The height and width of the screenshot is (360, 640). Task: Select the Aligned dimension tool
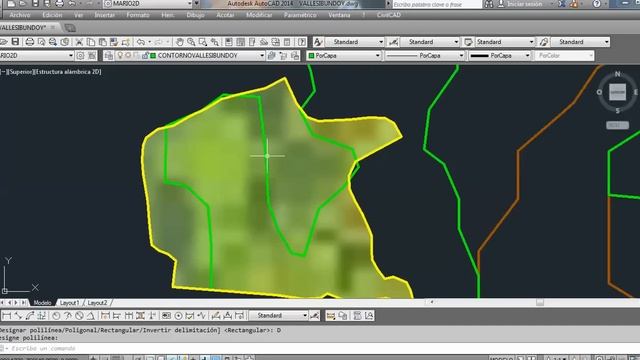(x=18, y=316)
